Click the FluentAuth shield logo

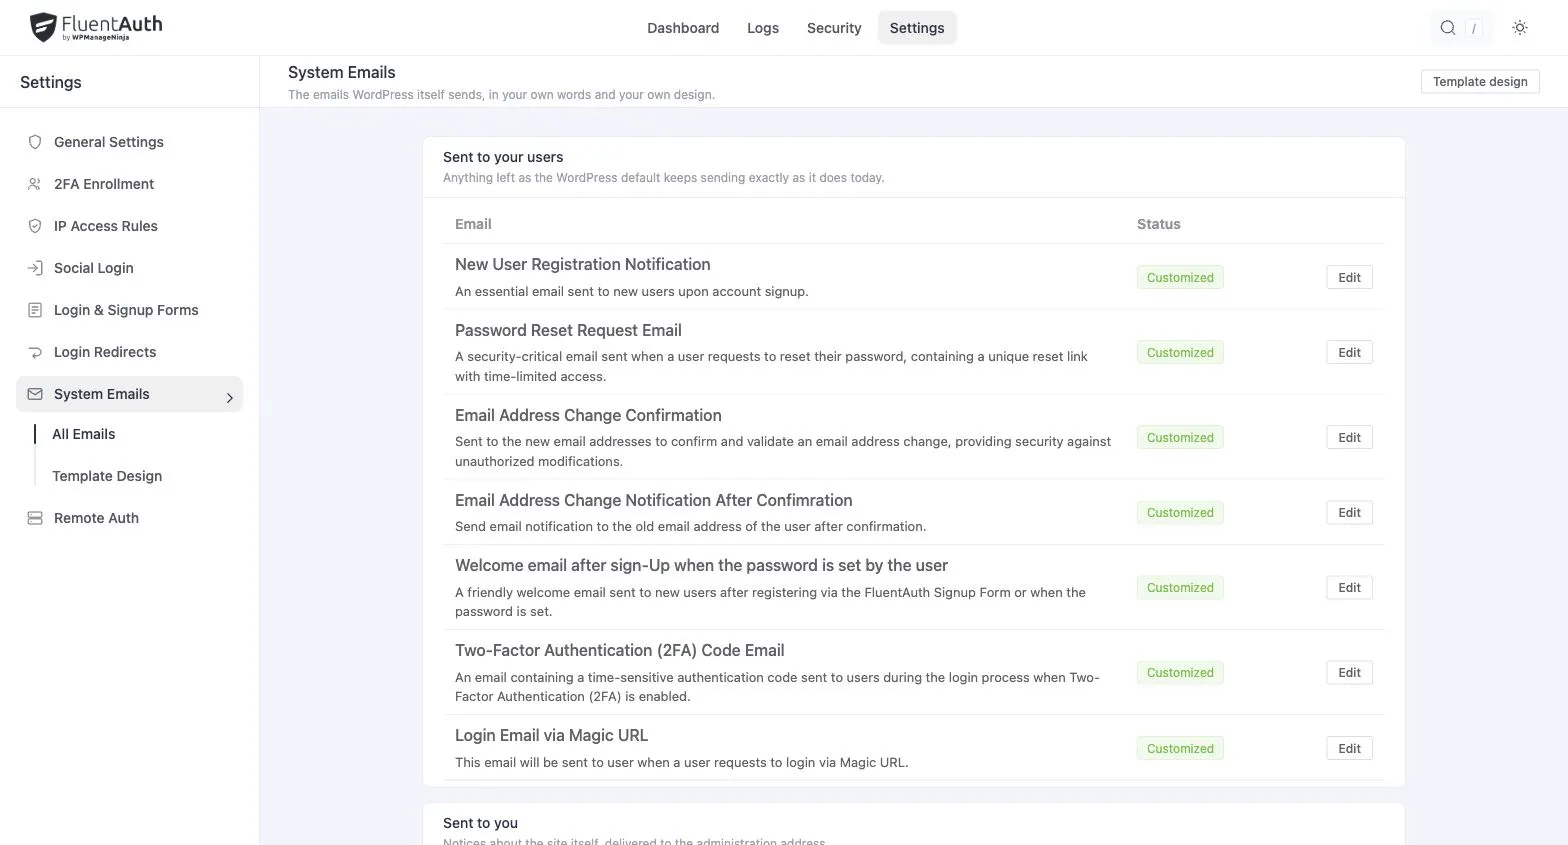point(43,27)
